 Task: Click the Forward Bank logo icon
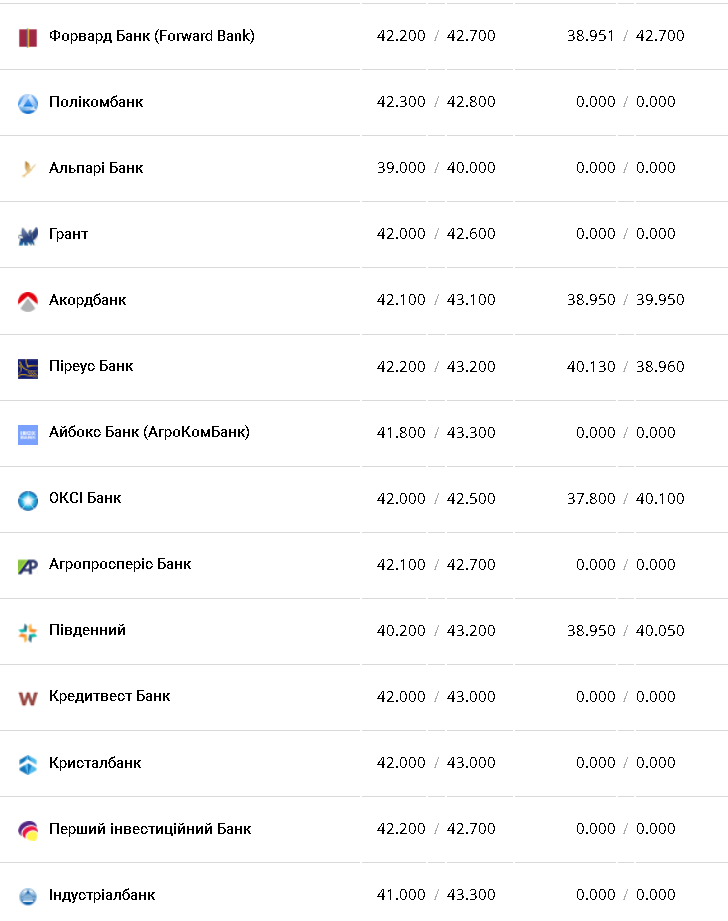(x=28, y=37)
